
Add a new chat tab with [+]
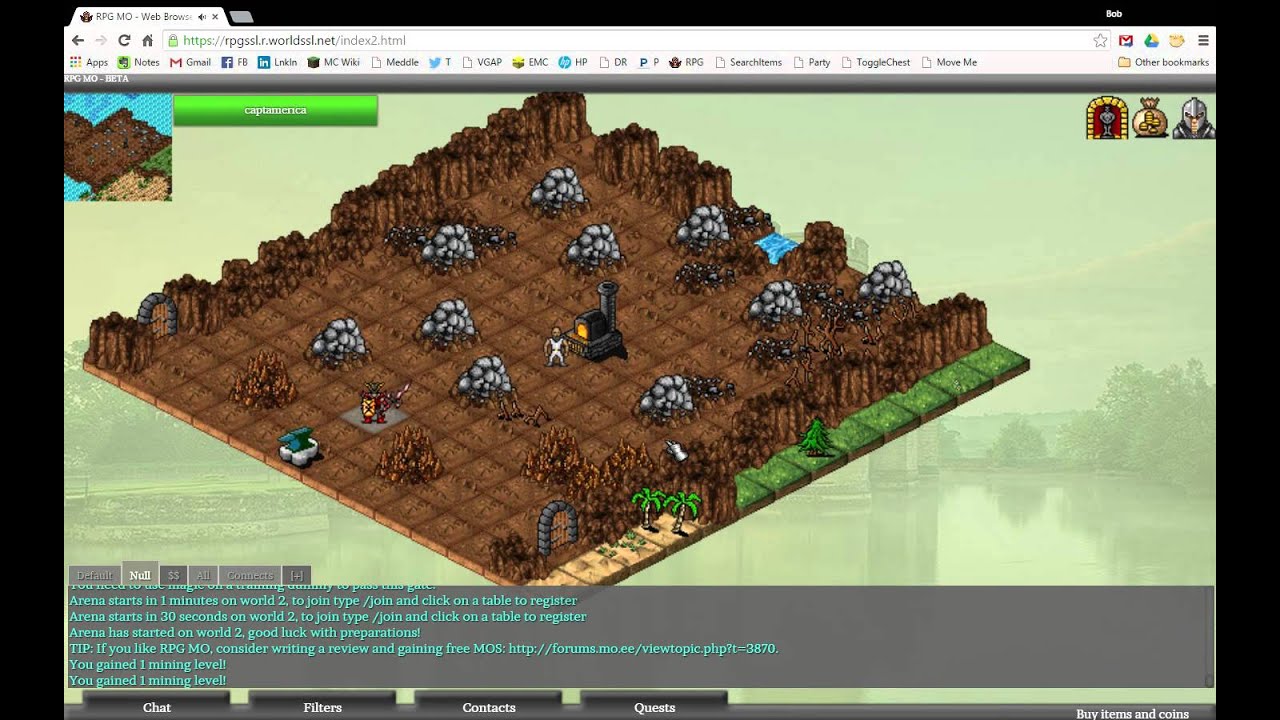coord(296,575)
